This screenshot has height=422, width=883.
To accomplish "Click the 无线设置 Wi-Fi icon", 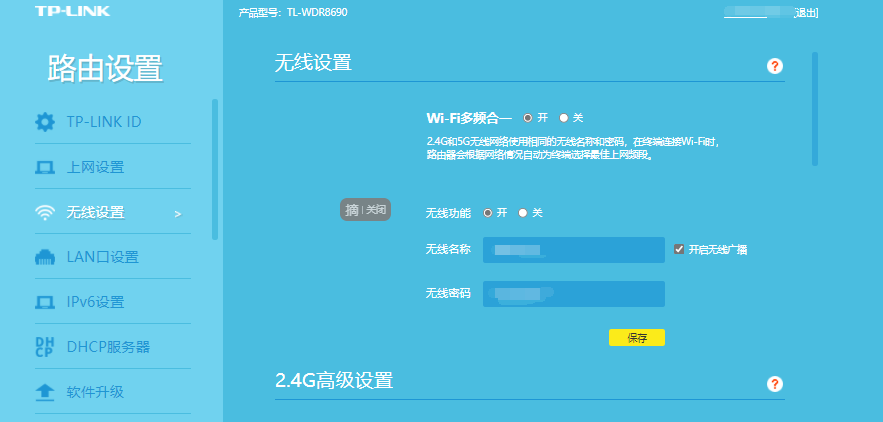I will coord(45,212).
